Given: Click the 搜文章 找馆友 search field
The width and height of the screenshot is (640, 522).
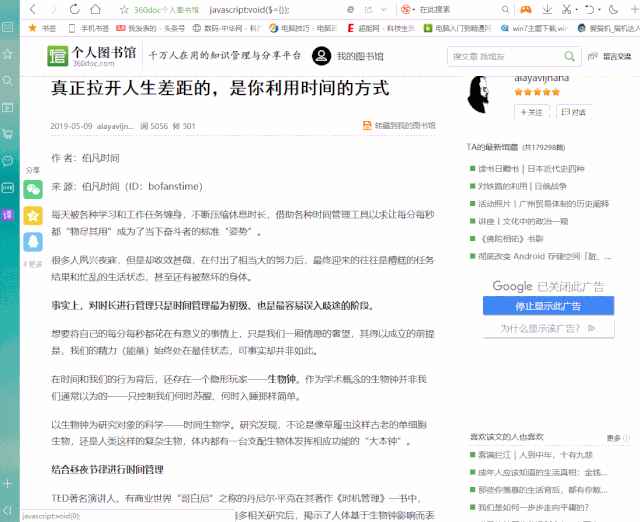Looking at the screenshot, I should pos(505,56).
